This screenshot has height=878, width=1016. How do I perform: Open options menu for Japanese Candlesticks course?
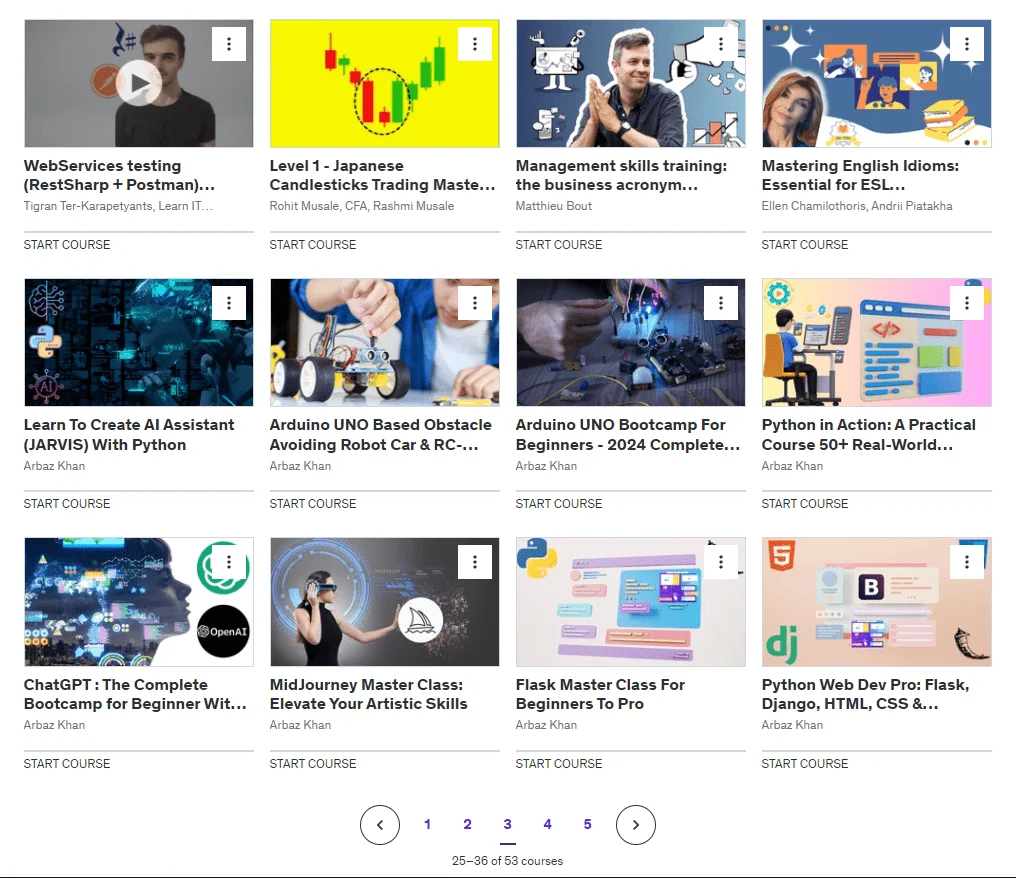click(x=475, y=43)
